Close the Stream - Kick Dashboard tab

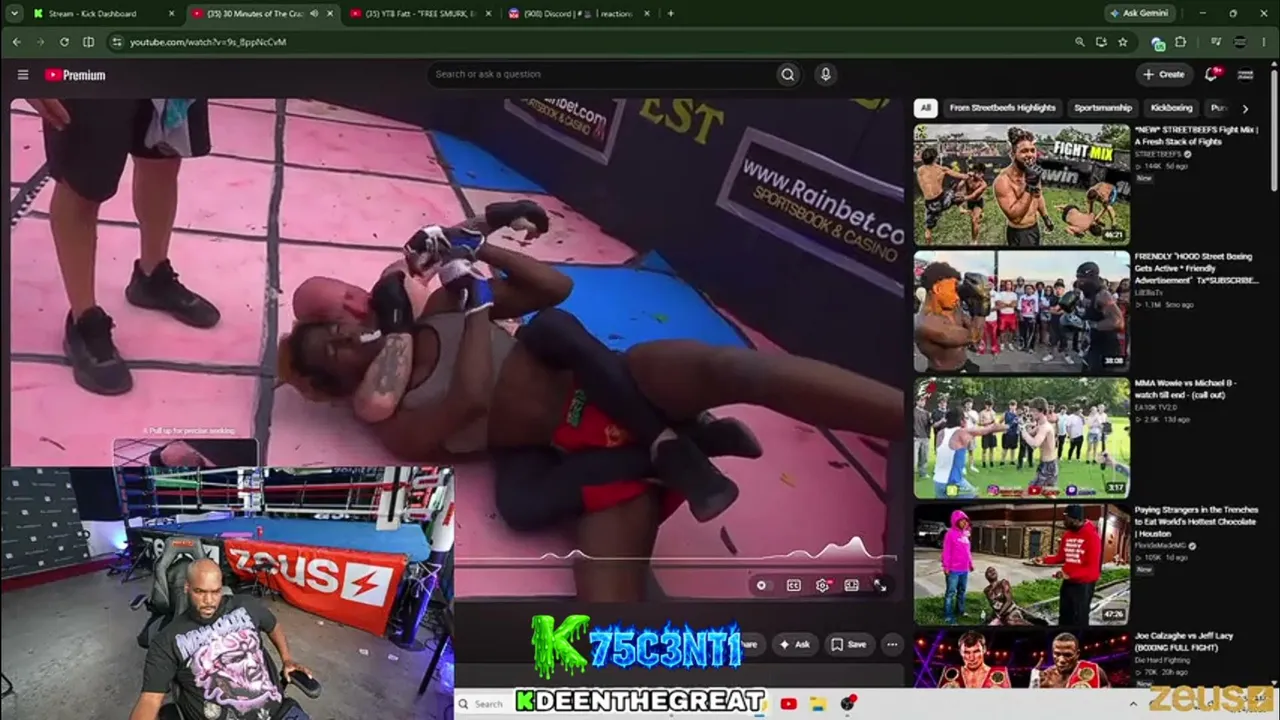(x=171, y=14)
